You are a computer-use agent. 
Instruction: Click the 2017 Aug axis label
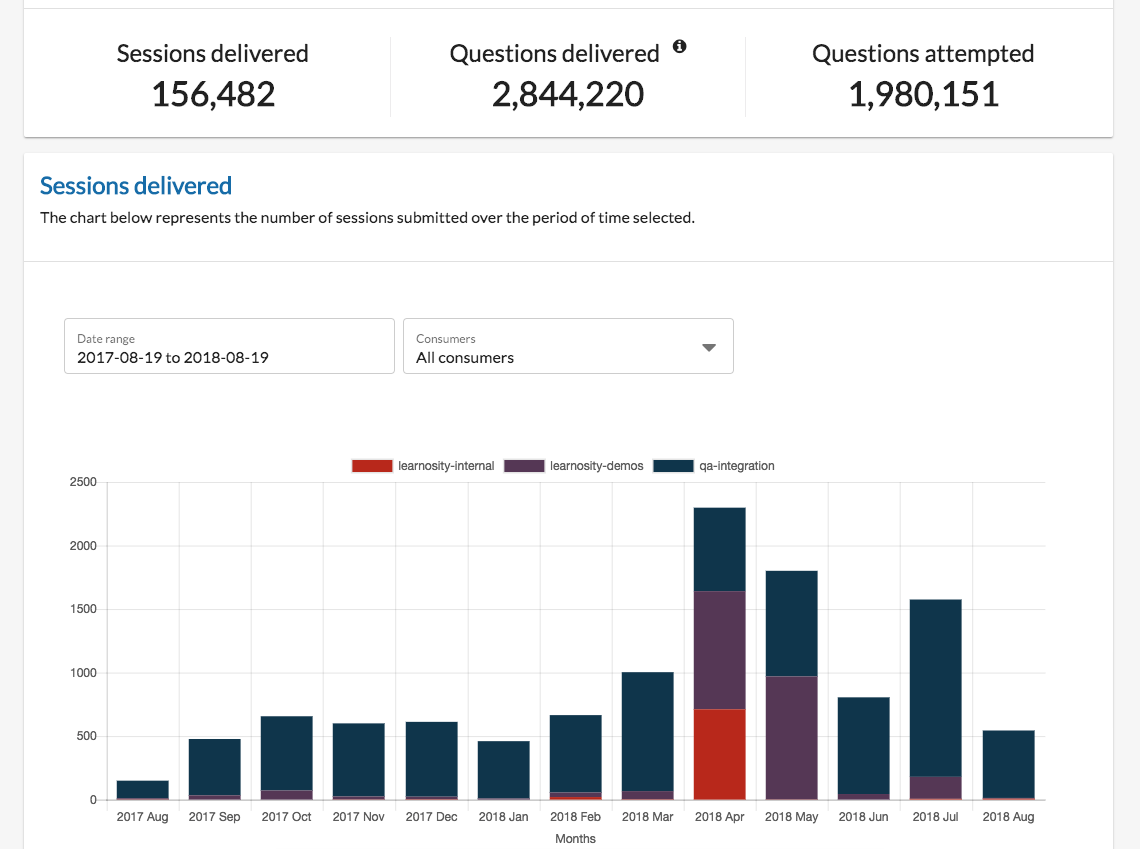tap(142, 817)
